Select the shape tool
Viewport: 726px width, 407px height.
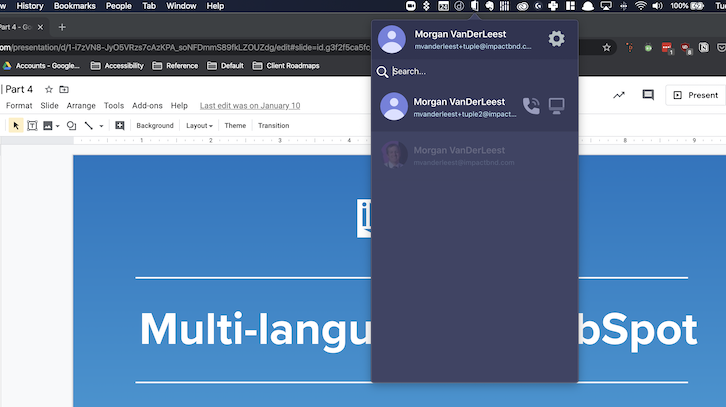coord(70,126)
